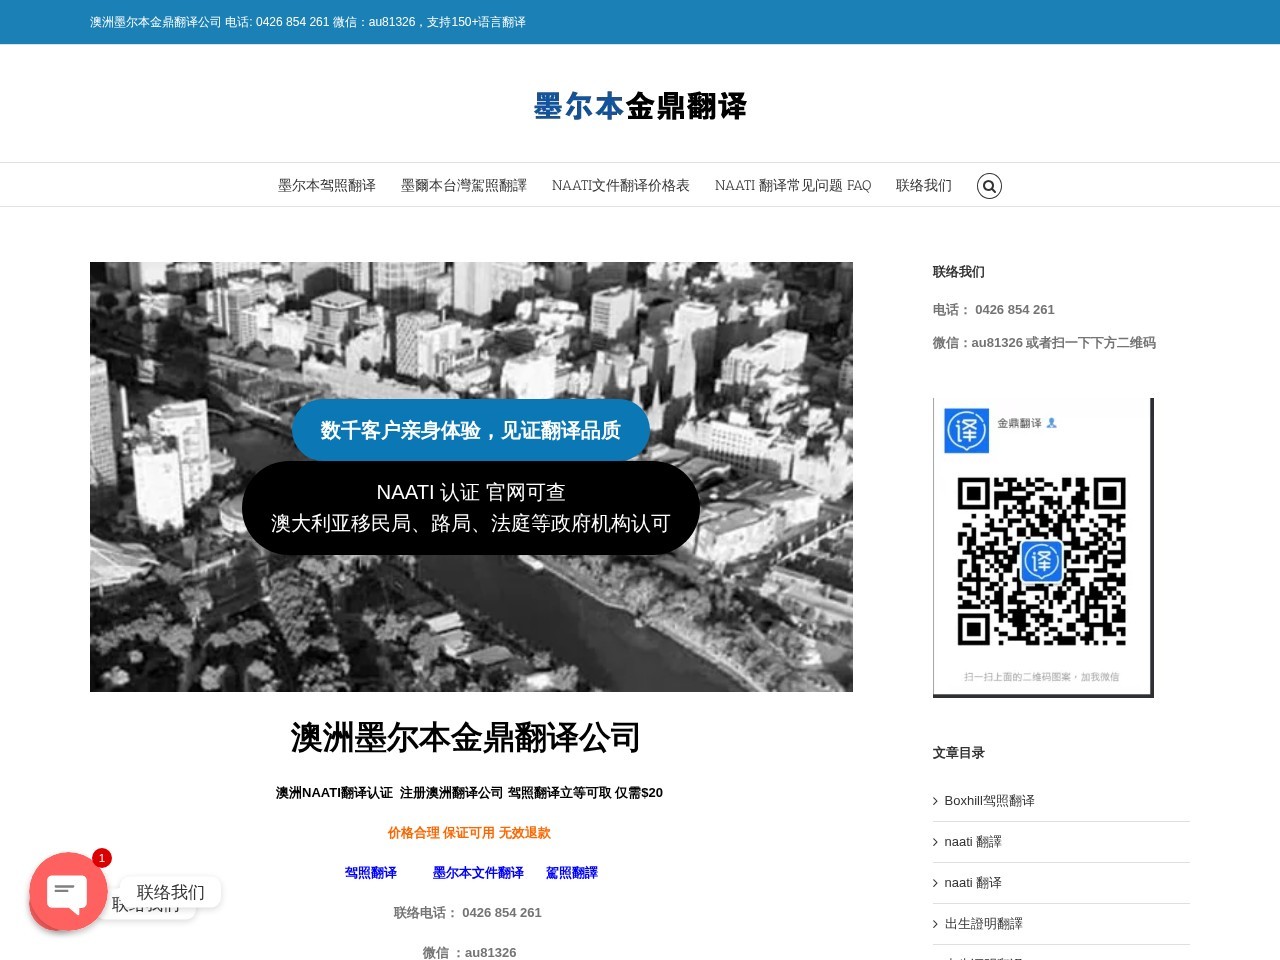Click the blue 驾照翻译 link
Screen dimensions: 1280x960
(371, 873)
